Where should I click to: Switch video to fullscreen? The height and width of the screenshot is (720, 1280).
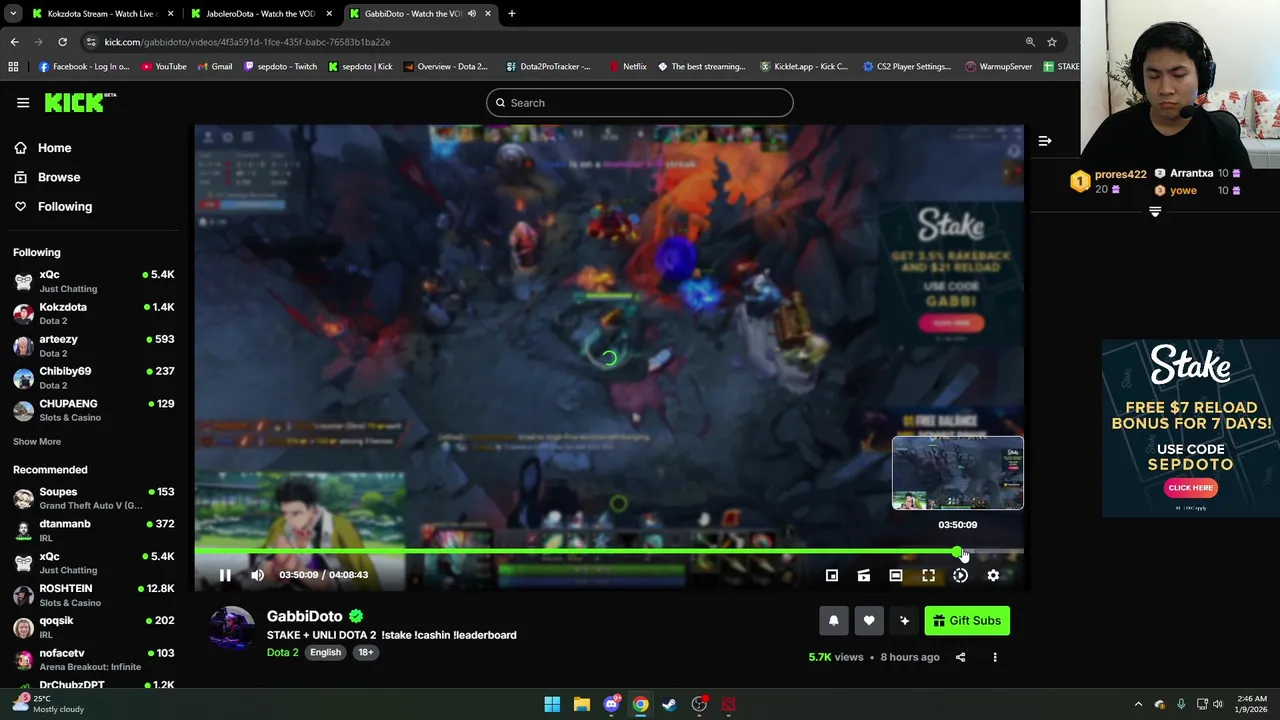tap(928, 575)
